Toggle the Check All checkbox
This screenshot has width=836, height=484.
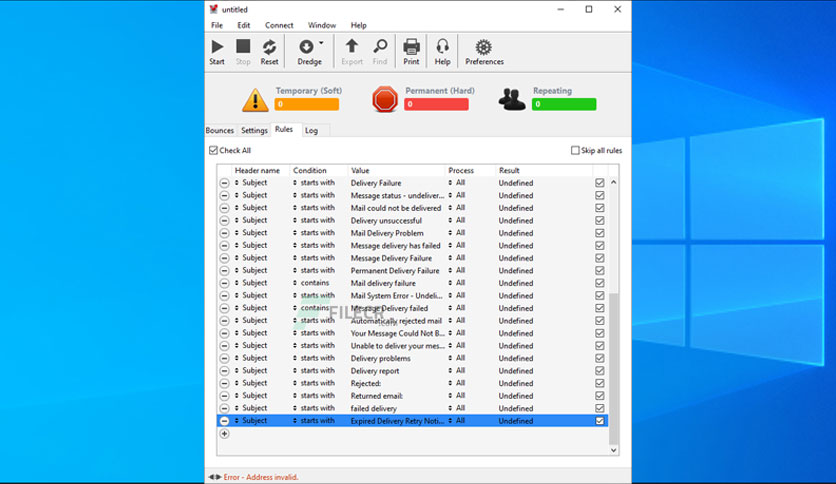click(213, 150)
